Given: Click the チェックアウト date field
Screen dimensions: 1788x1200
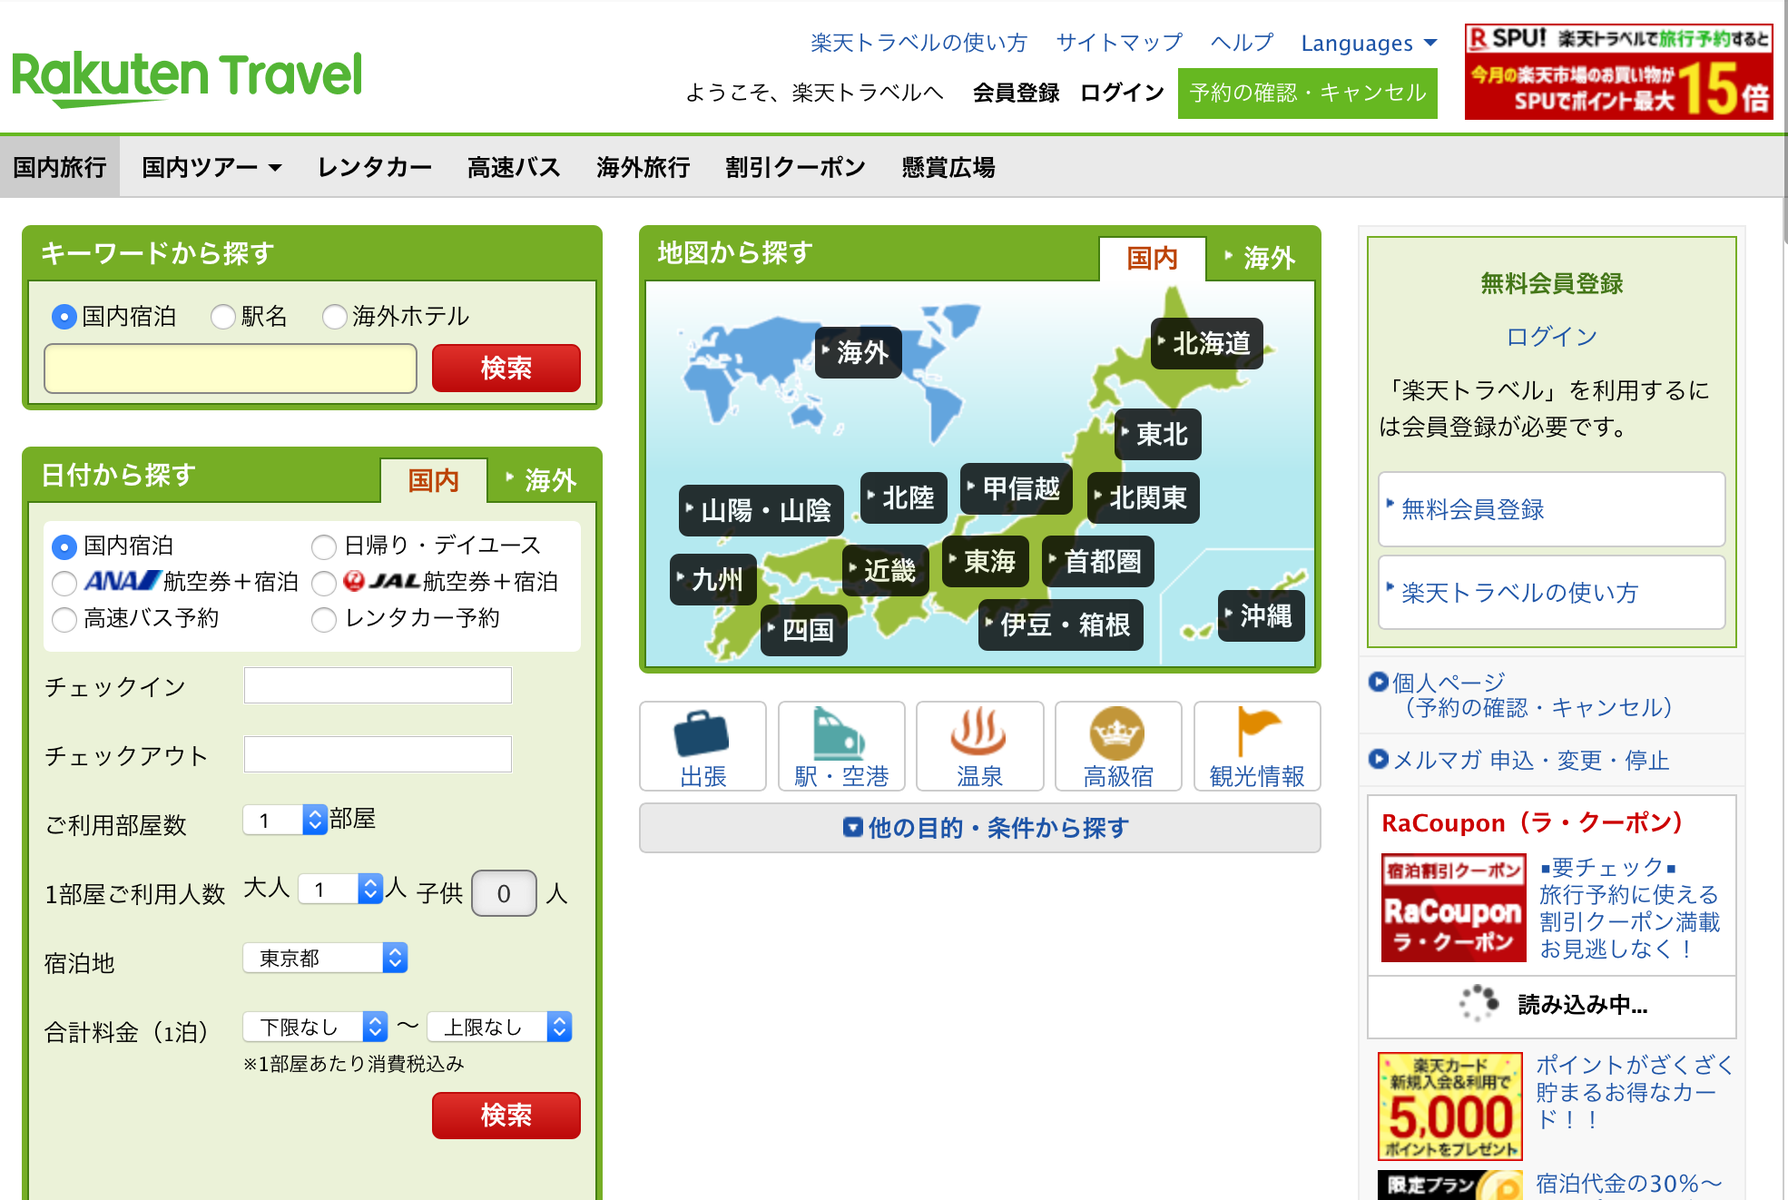Looking at the screenshot, I should (378, 754).
